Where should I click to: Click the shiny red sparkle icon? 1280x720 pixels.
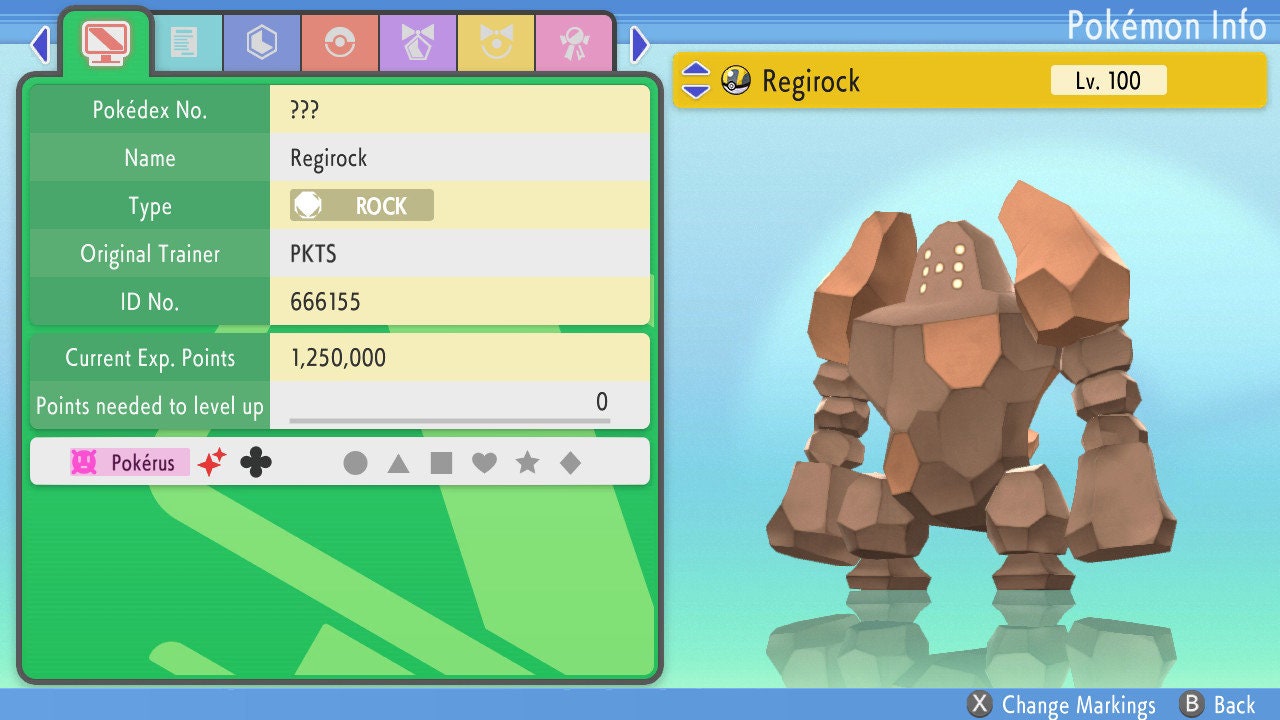pos(212,462)
